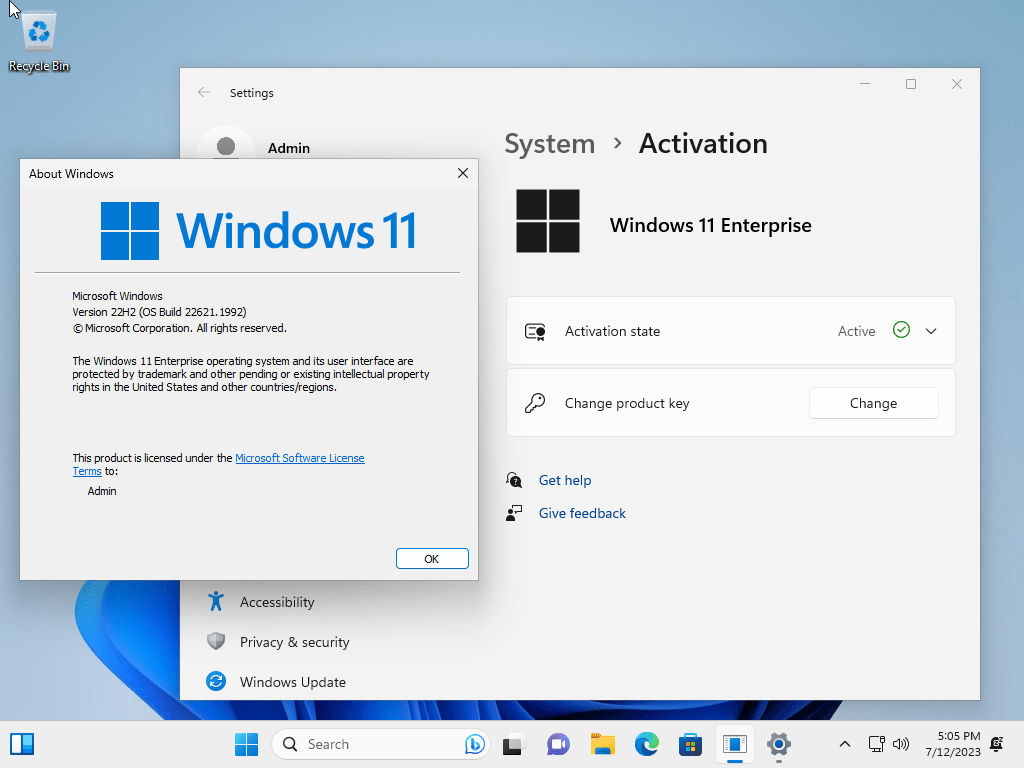
Task: Open the volume tray icon
Action: point(901,744)
